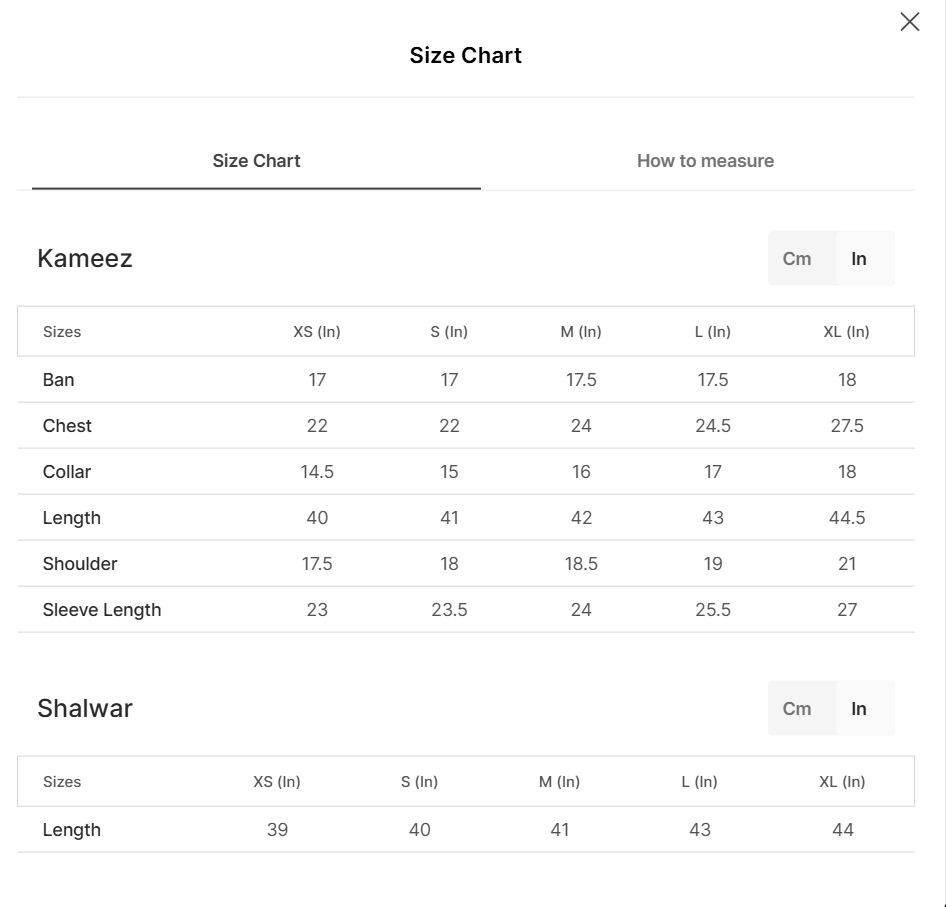Click the Kameez XS (In) column header
Image resolution: width=946 pixels, height=907 pixels.
click(x=317, y=332)
